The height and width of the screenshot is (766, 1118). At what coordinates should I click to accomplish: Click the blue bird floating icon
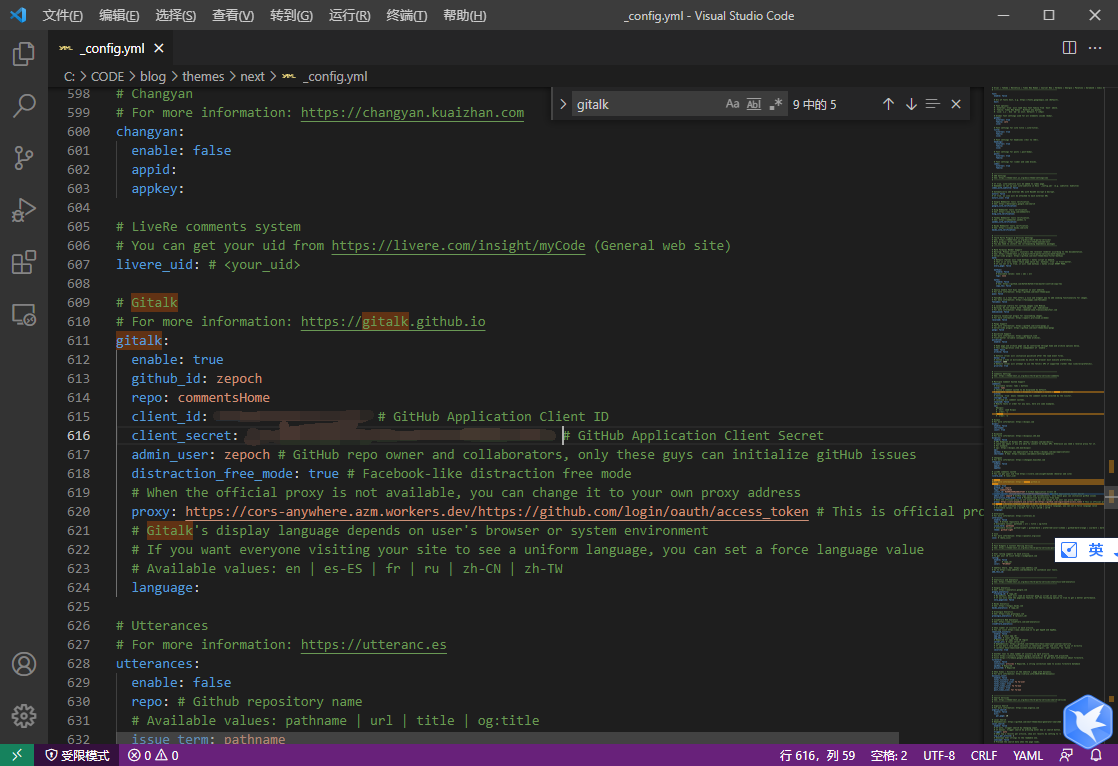point(1087,722)
